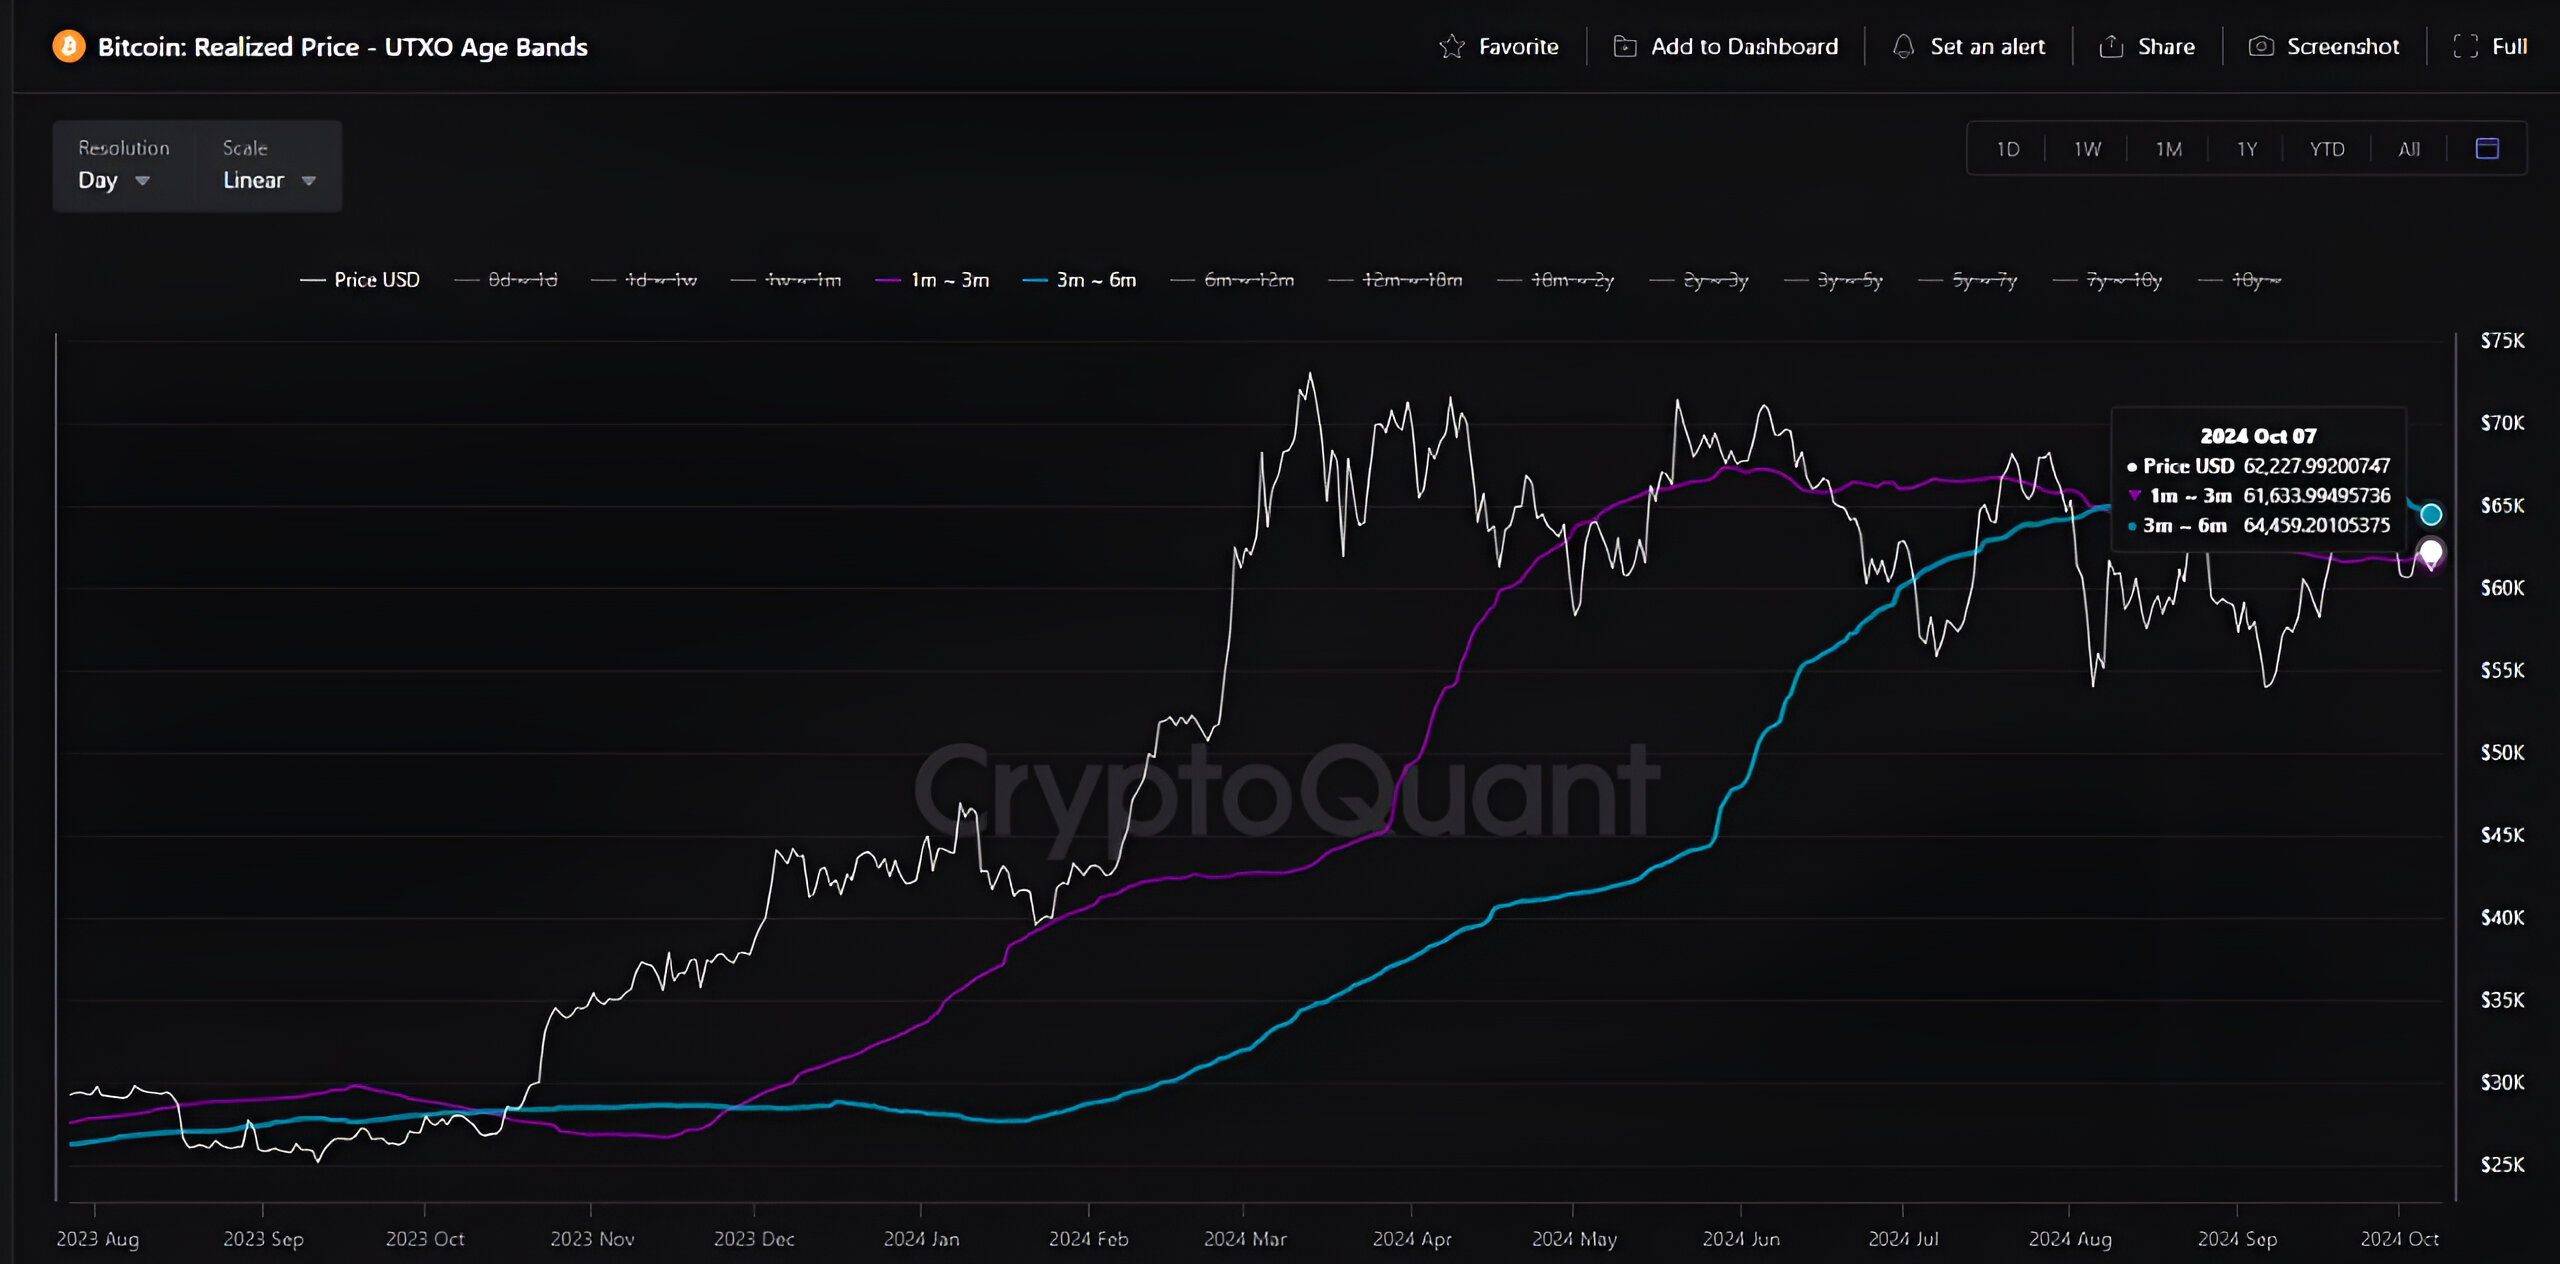
Task: Click the alert bell icon
Action: 1903,47
